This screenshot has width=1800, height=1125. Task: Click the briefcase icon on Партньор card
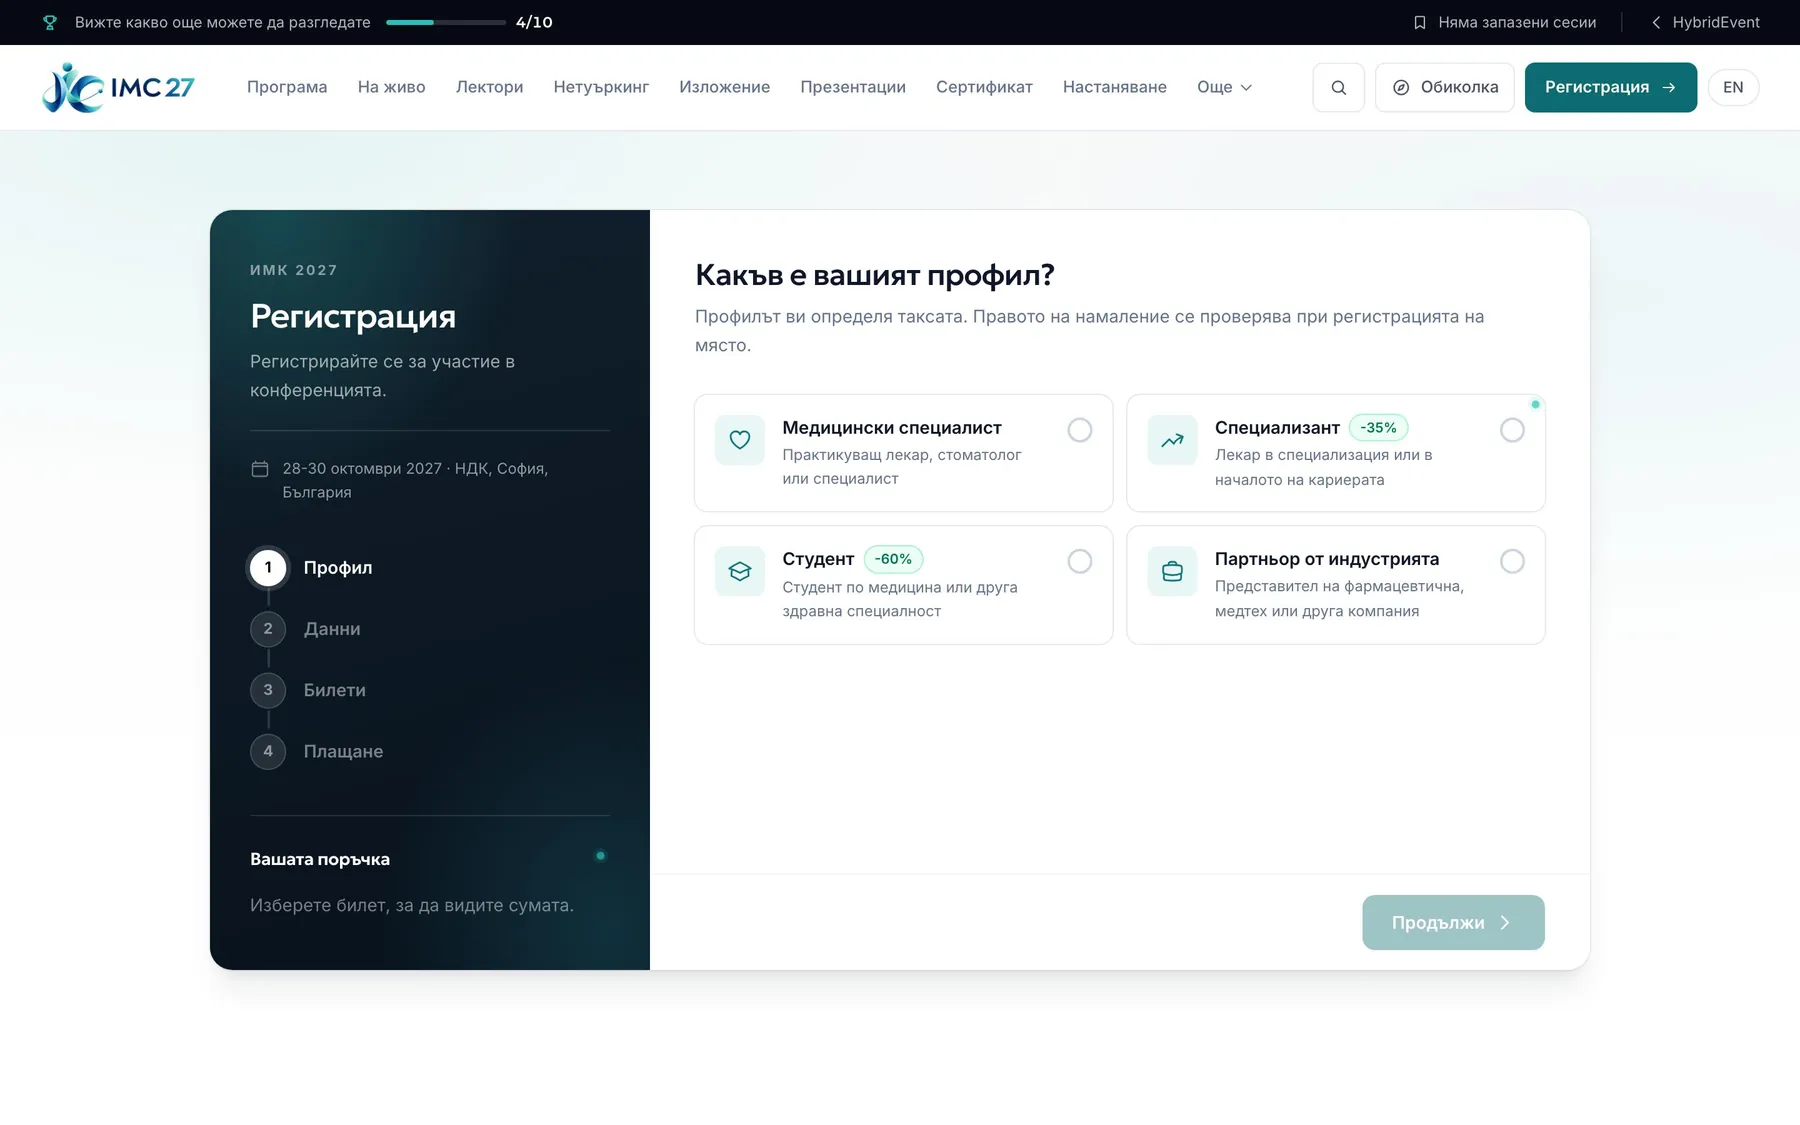tap(1172, 571)
